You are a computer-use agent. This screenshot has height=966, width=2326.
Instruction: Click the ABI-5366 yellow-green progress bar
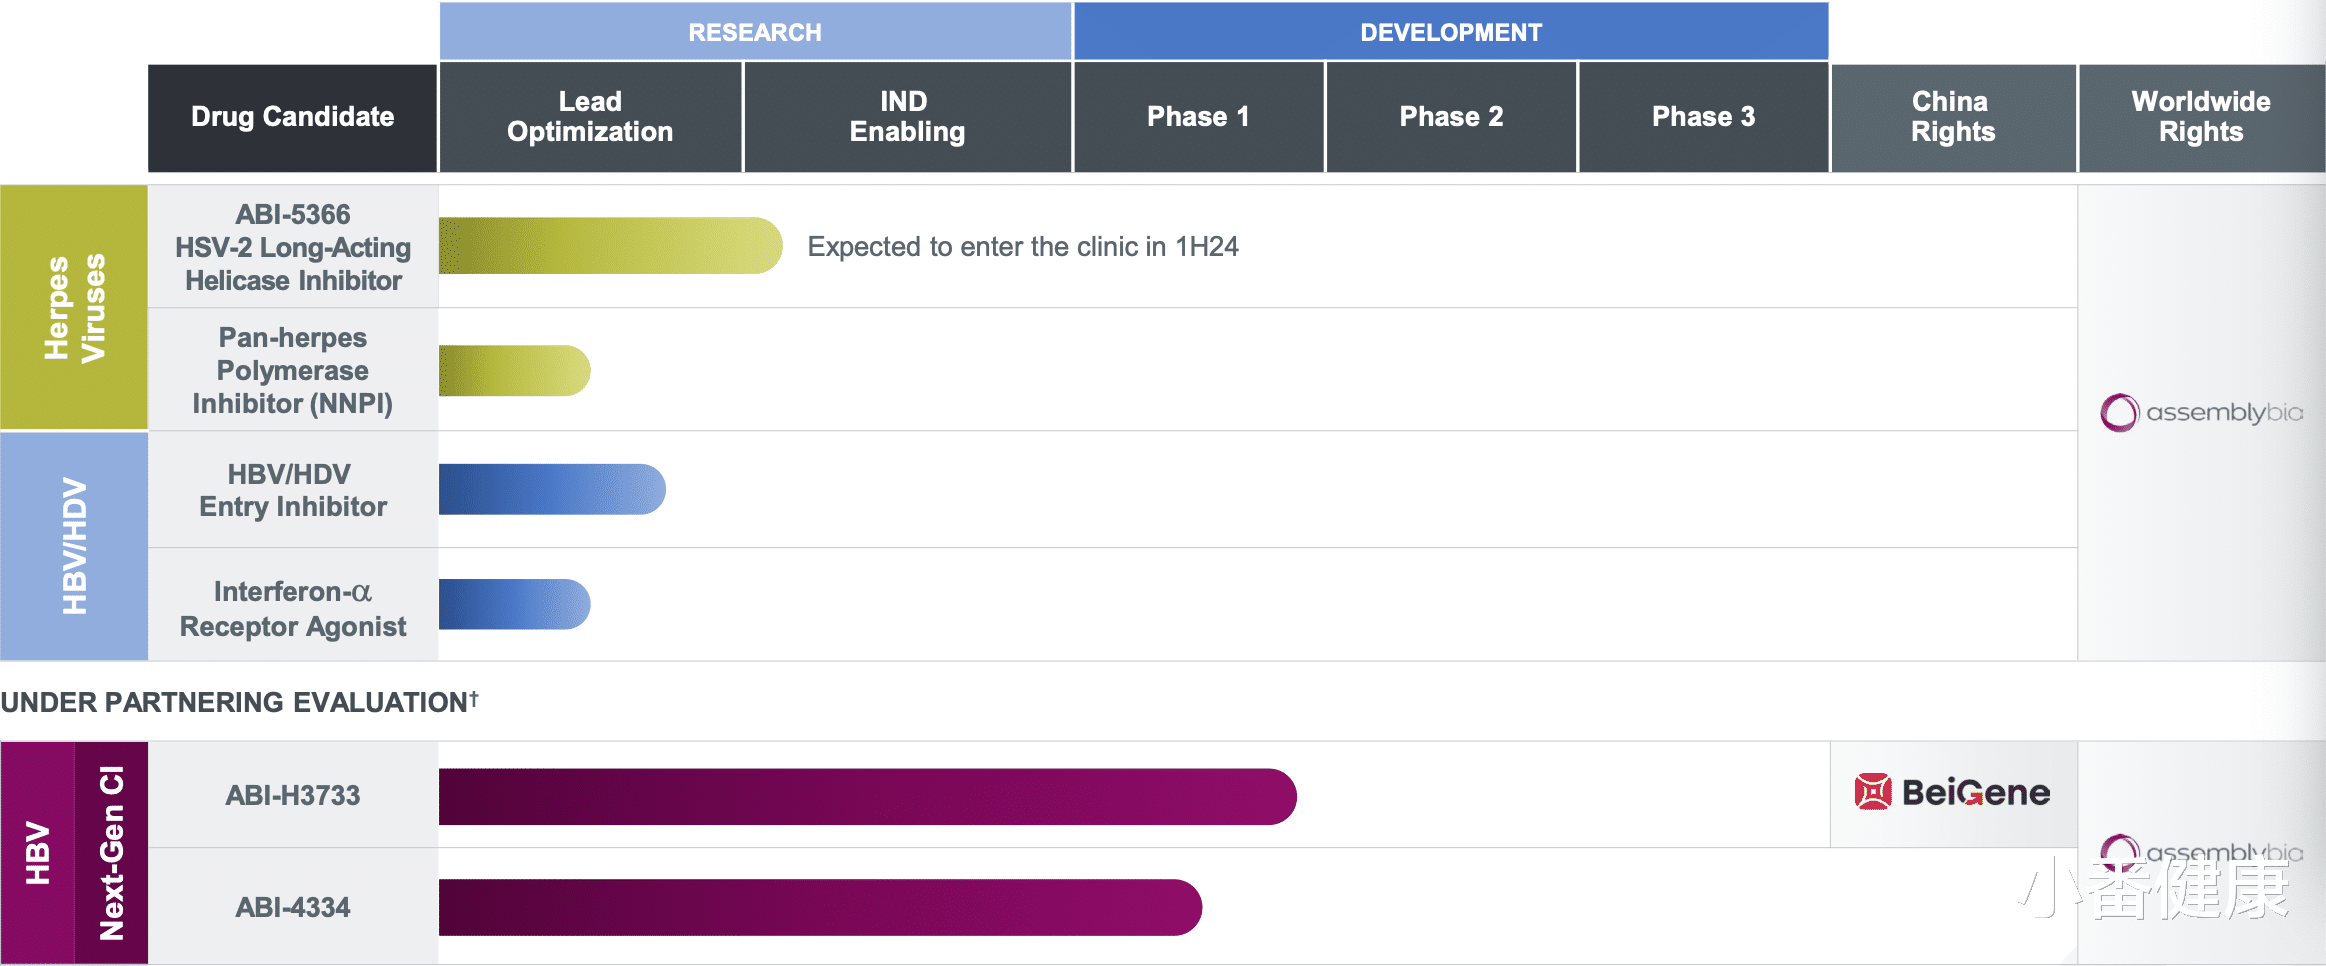(609, 246)
